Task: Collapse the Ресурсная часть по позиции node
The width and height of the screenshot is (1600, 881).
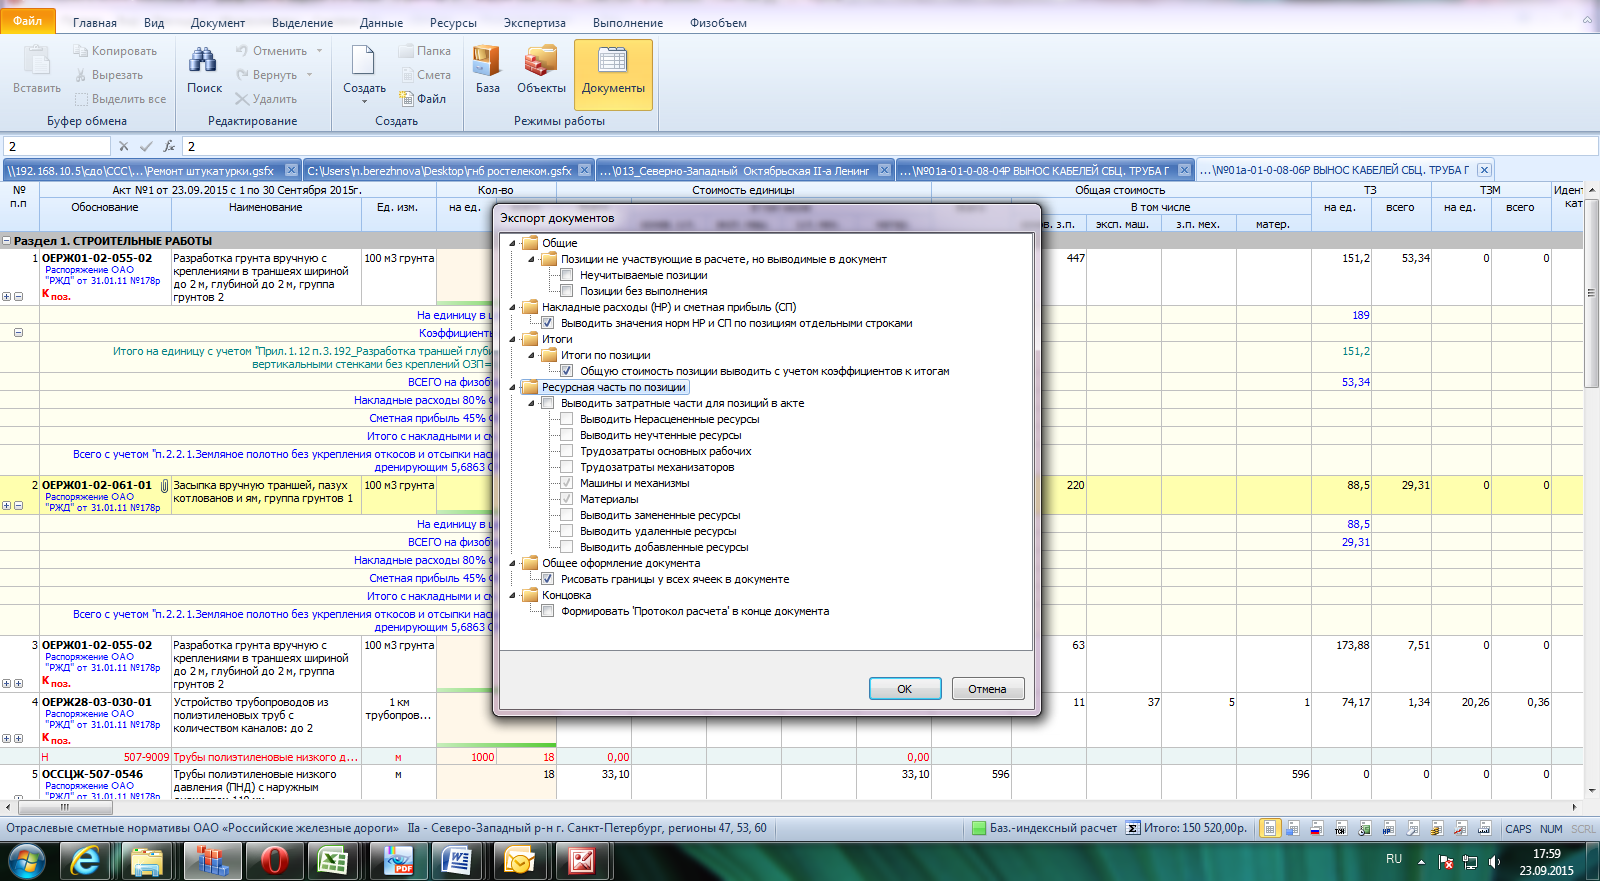Action: 513,387
